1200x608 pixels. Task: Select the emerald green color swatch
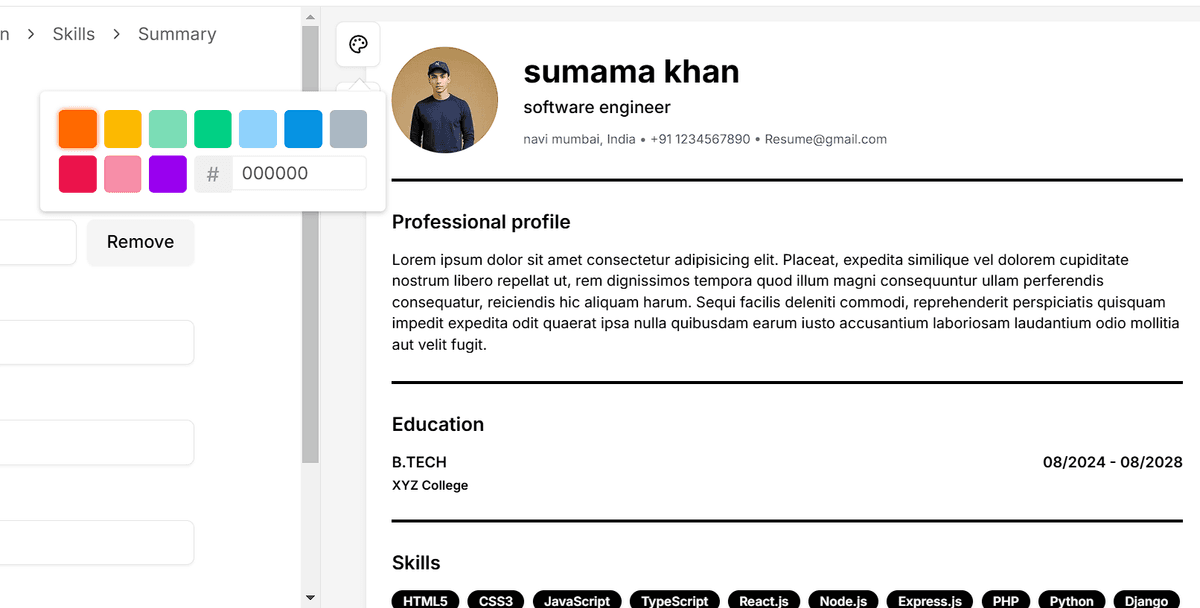point(213,129)
